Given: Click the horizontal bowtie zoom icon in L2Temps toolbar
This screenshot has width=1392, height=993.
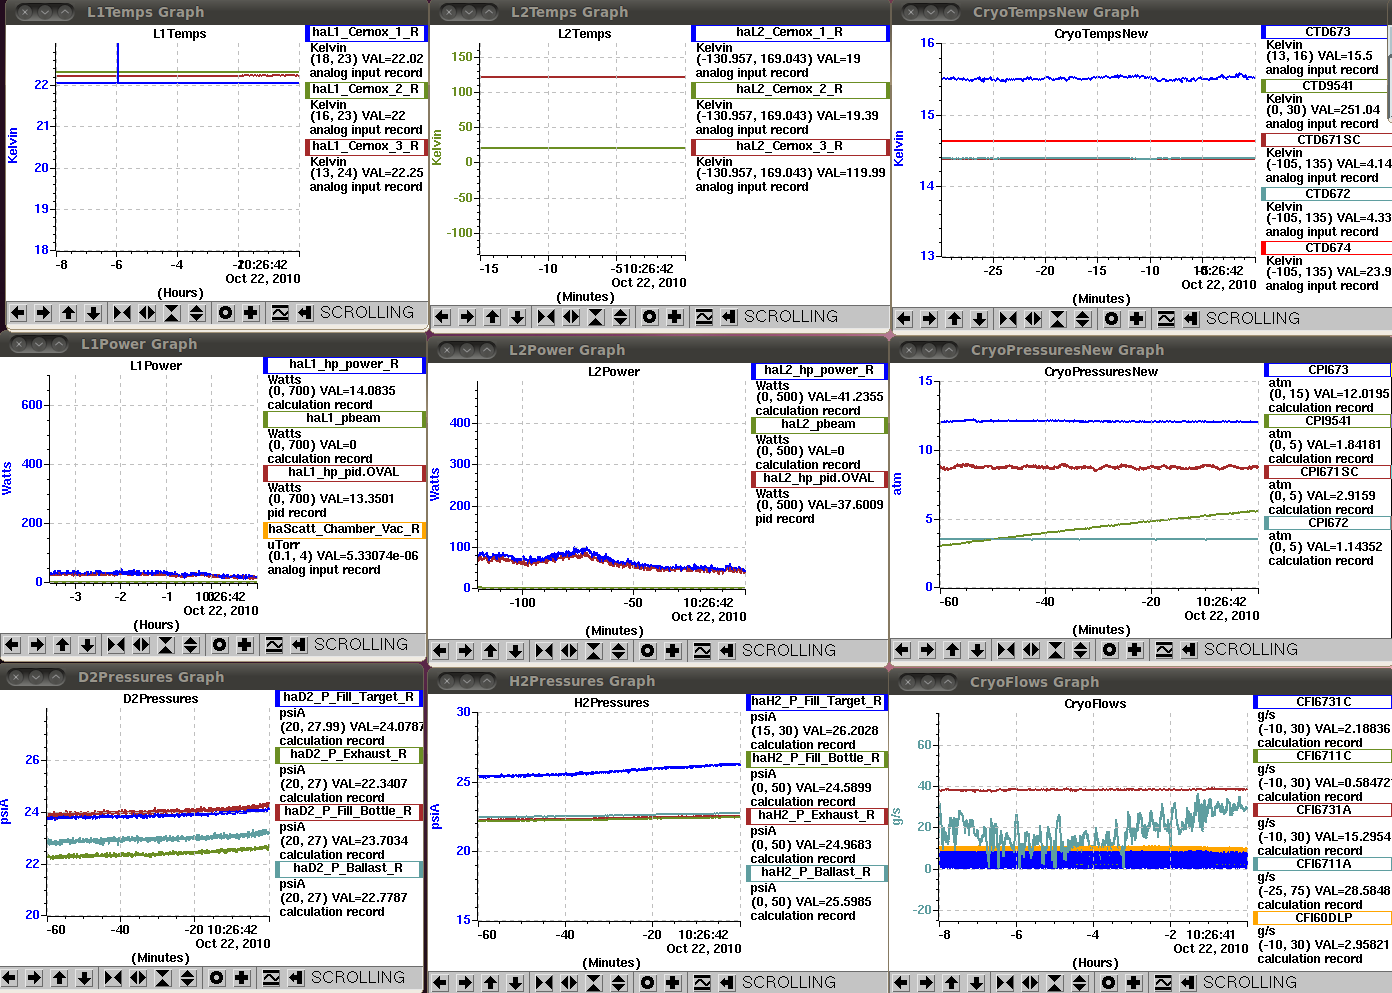Looking at the screenshot, I should (546, 317).
